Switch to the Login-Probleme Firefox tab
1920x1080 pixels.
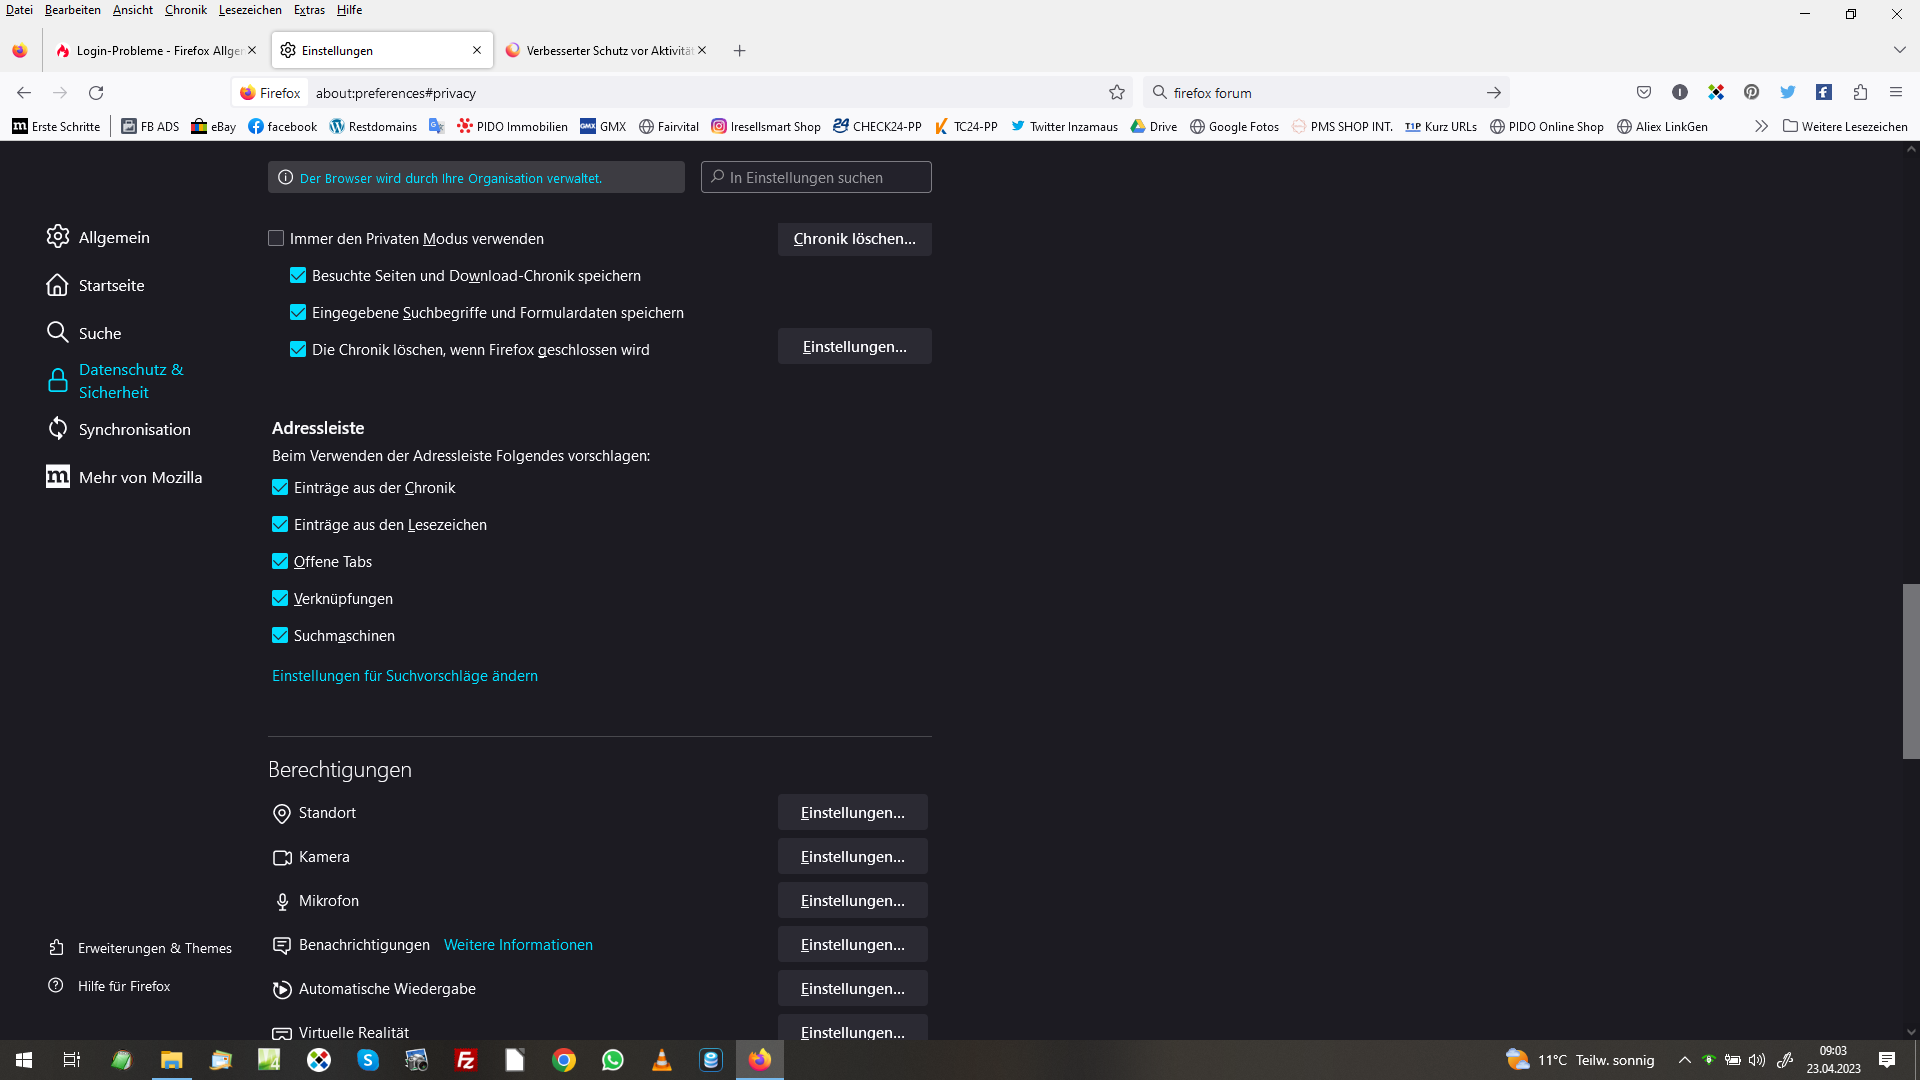(150, 50)
